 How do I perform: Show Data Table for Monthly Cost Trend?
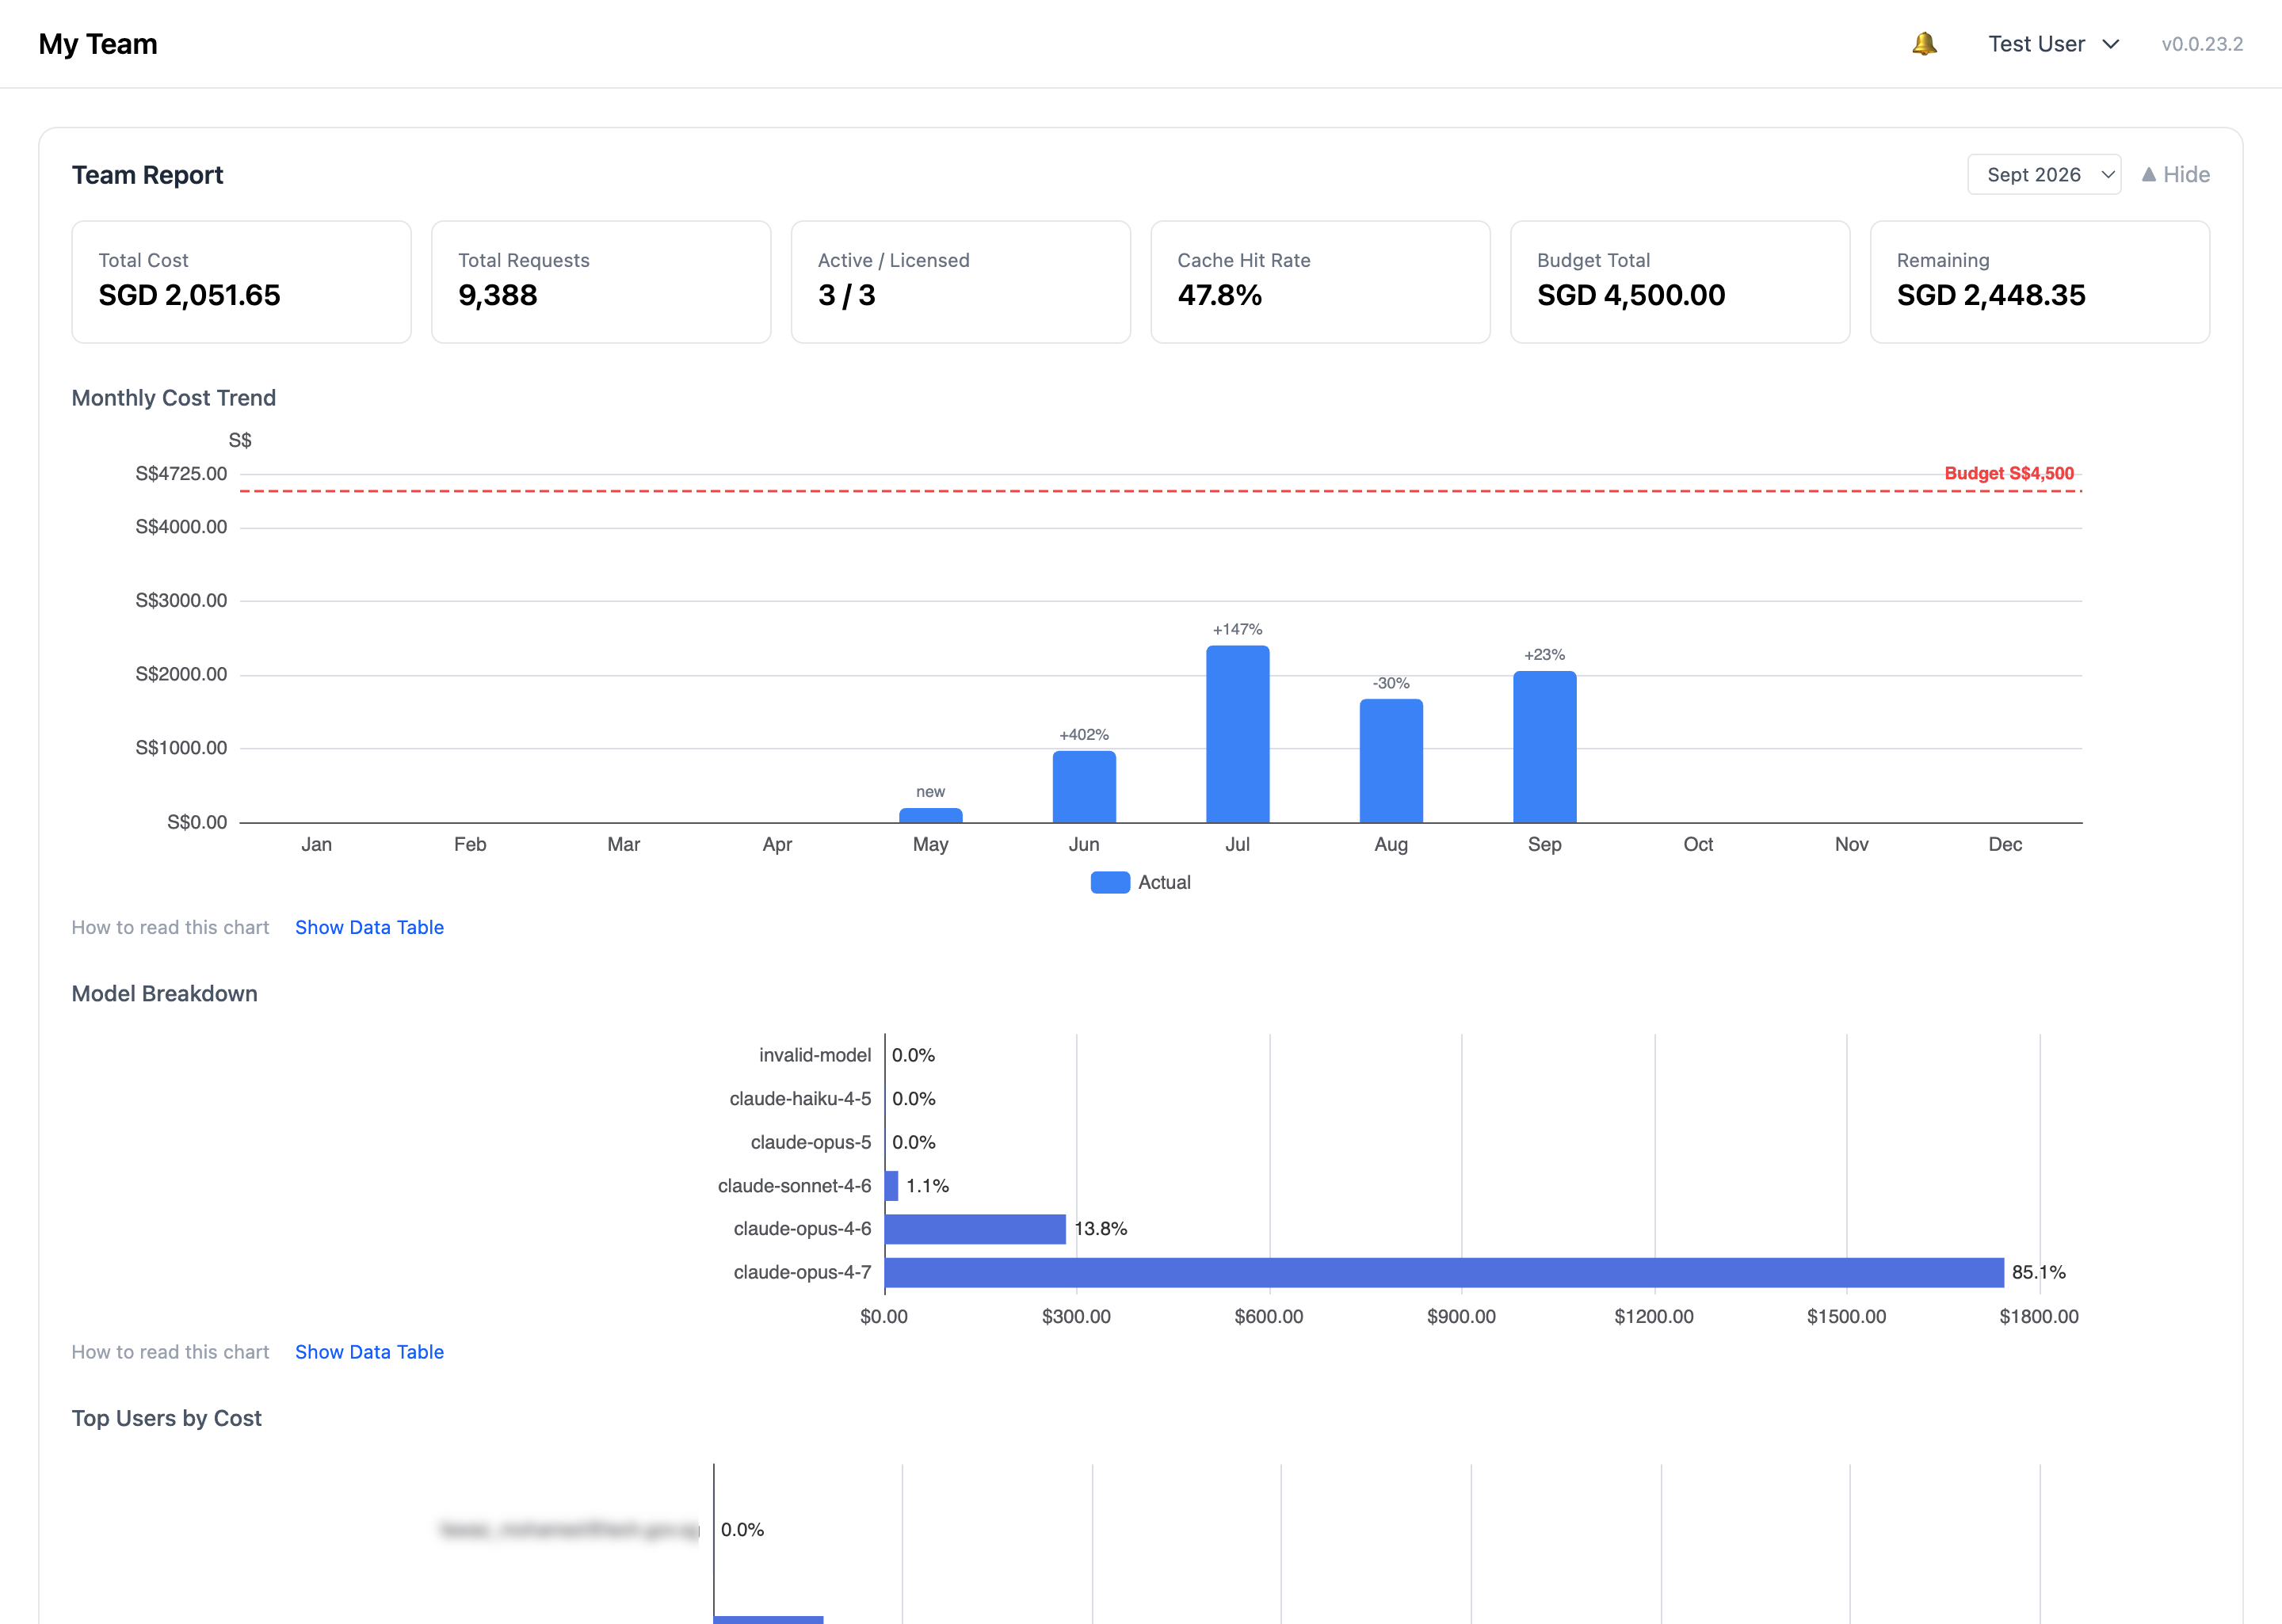click(369, 927)
